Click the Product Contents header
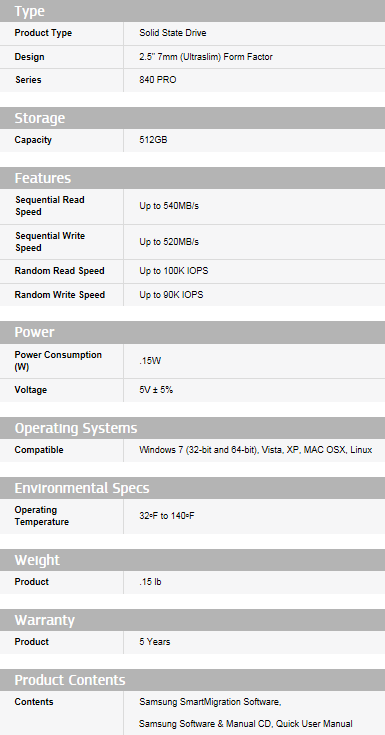 [x=192, y=680]
